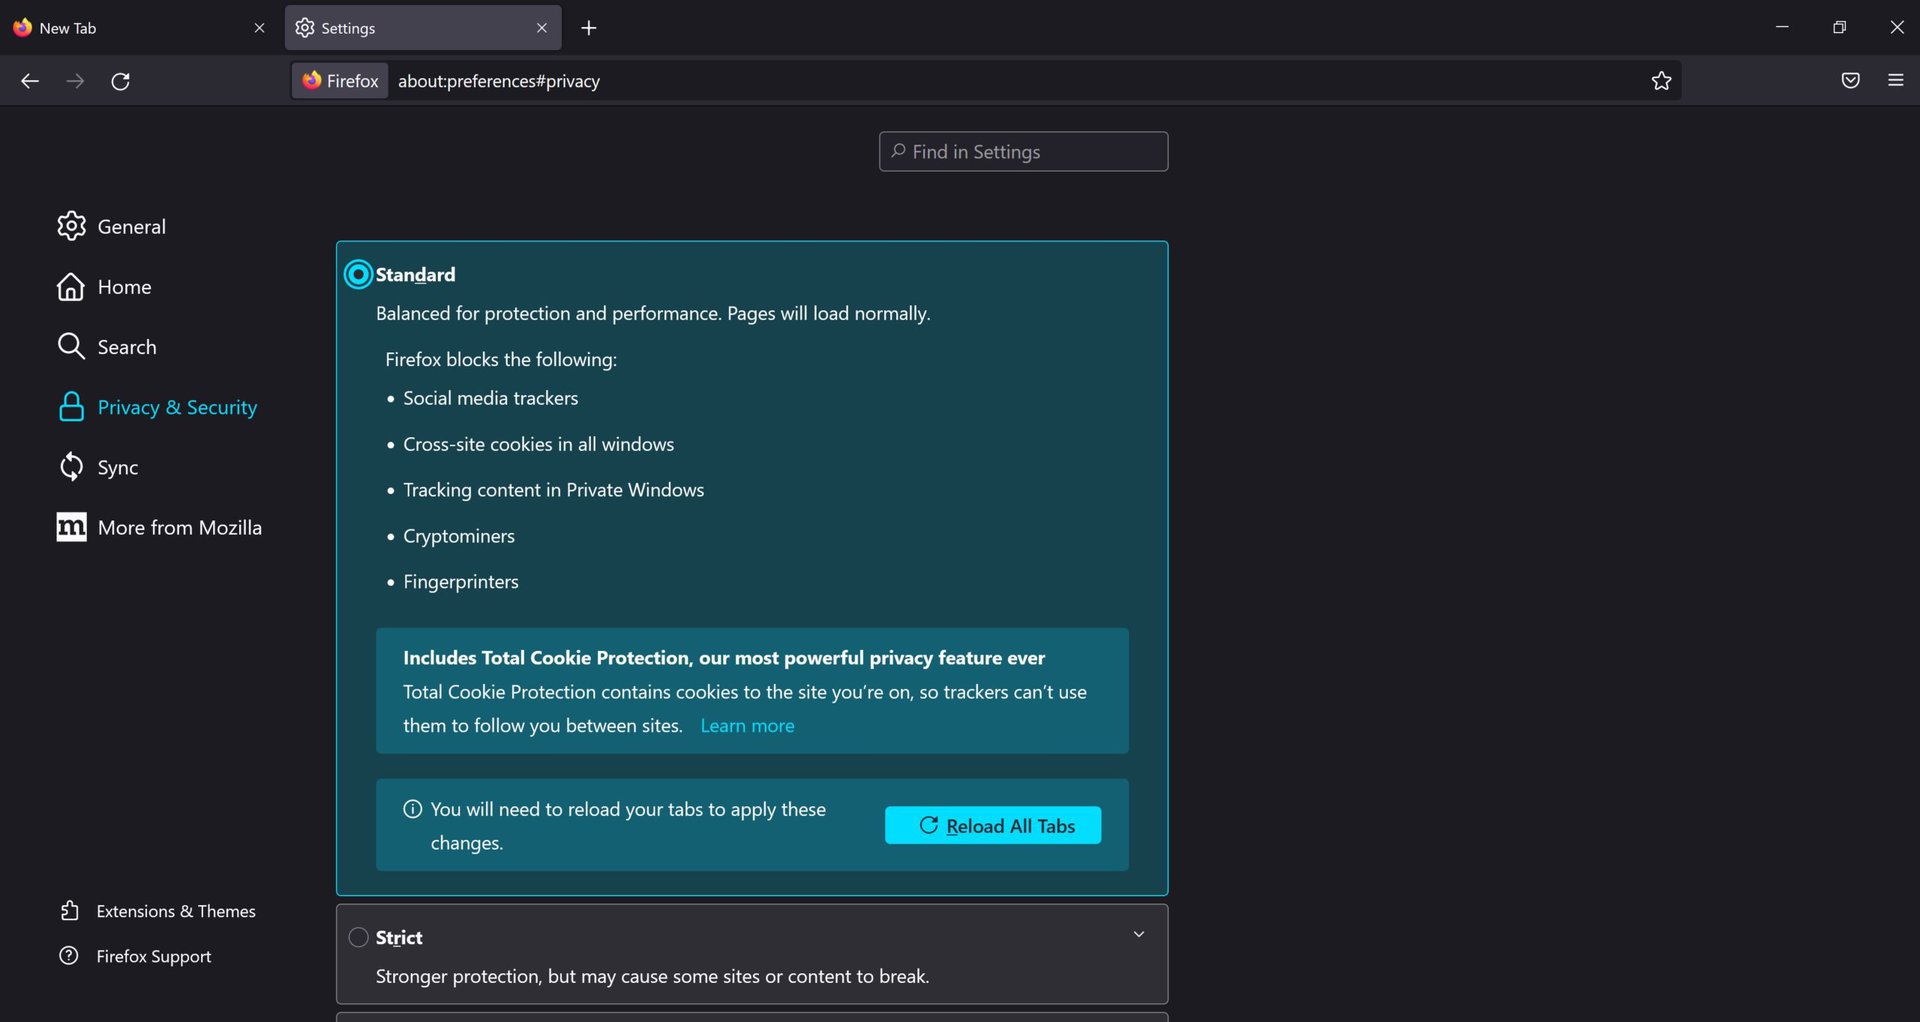
Task: Open the Pocket save icon
Action: coord(1850,81)
